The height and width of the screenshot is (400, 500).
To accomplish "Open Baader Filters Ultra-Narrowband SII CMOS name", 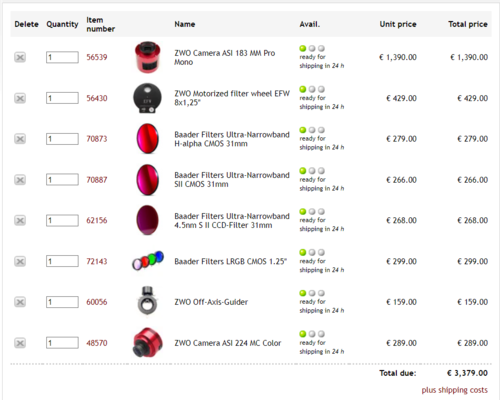I will tap(232, 180).
